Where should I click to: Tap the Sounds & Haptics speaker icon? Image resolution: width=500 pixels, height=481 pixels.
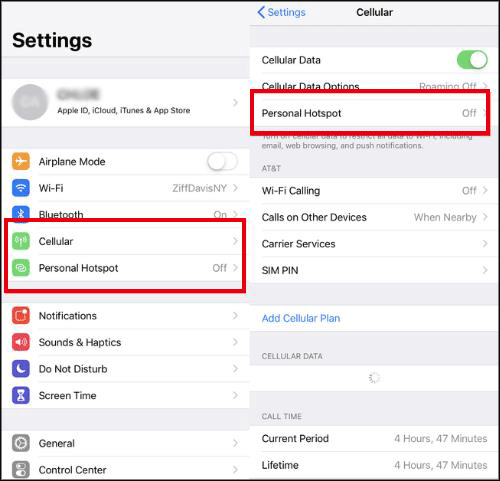21,342
